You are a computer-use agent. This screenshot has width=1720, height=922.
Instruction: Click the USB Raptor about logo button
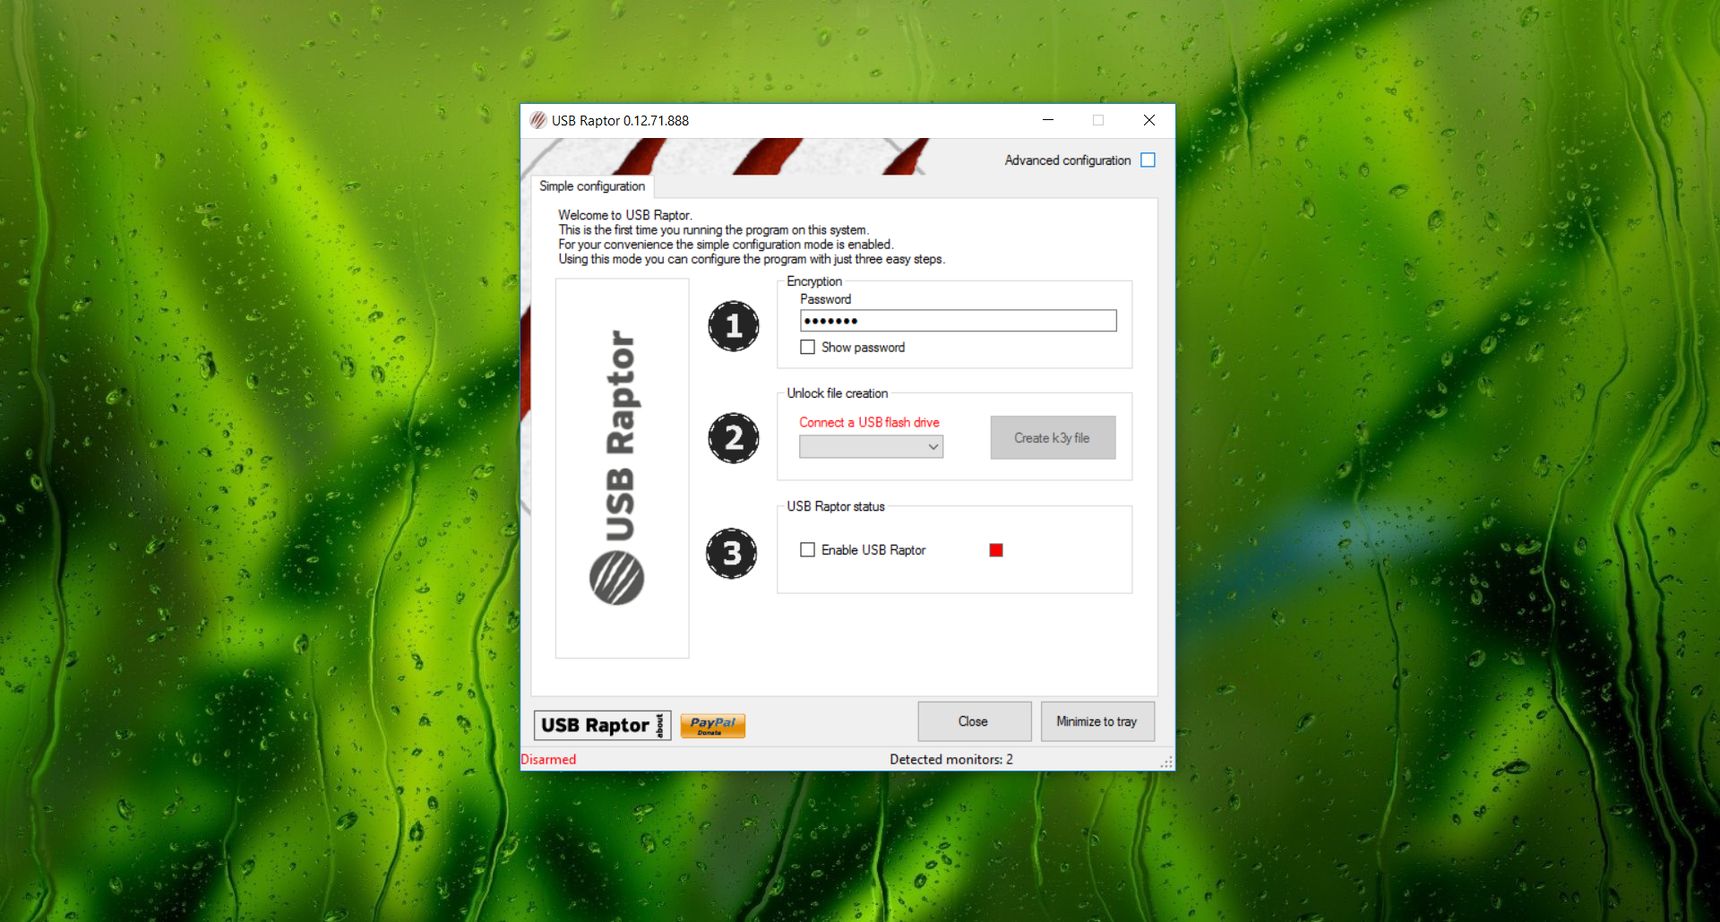click(x=603, y=725)
